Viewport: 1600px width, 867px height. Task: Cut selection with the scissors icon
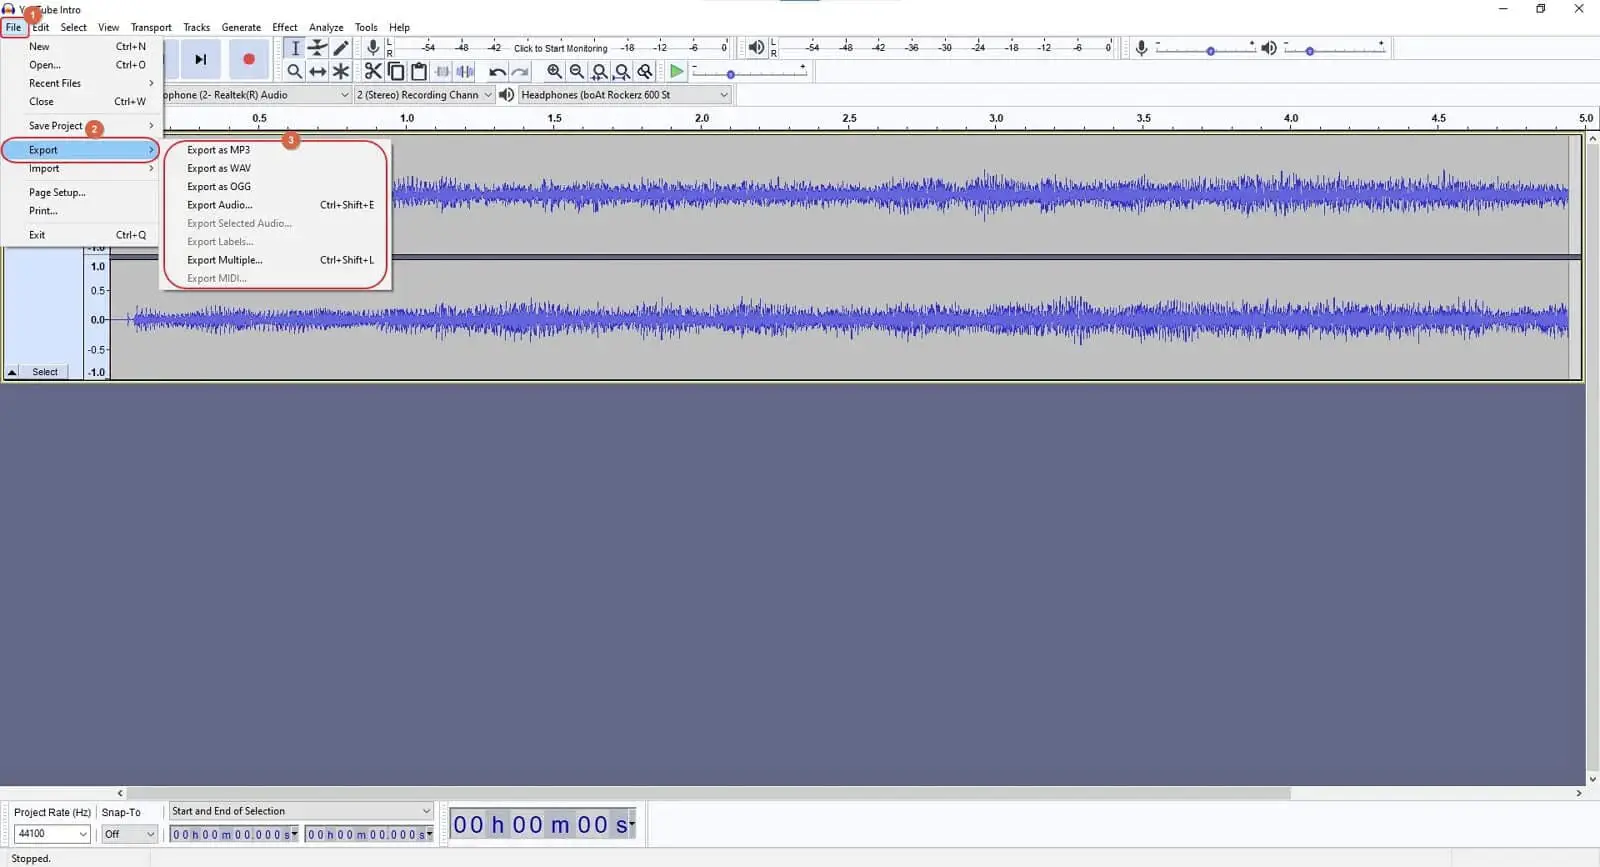point(373,71)
